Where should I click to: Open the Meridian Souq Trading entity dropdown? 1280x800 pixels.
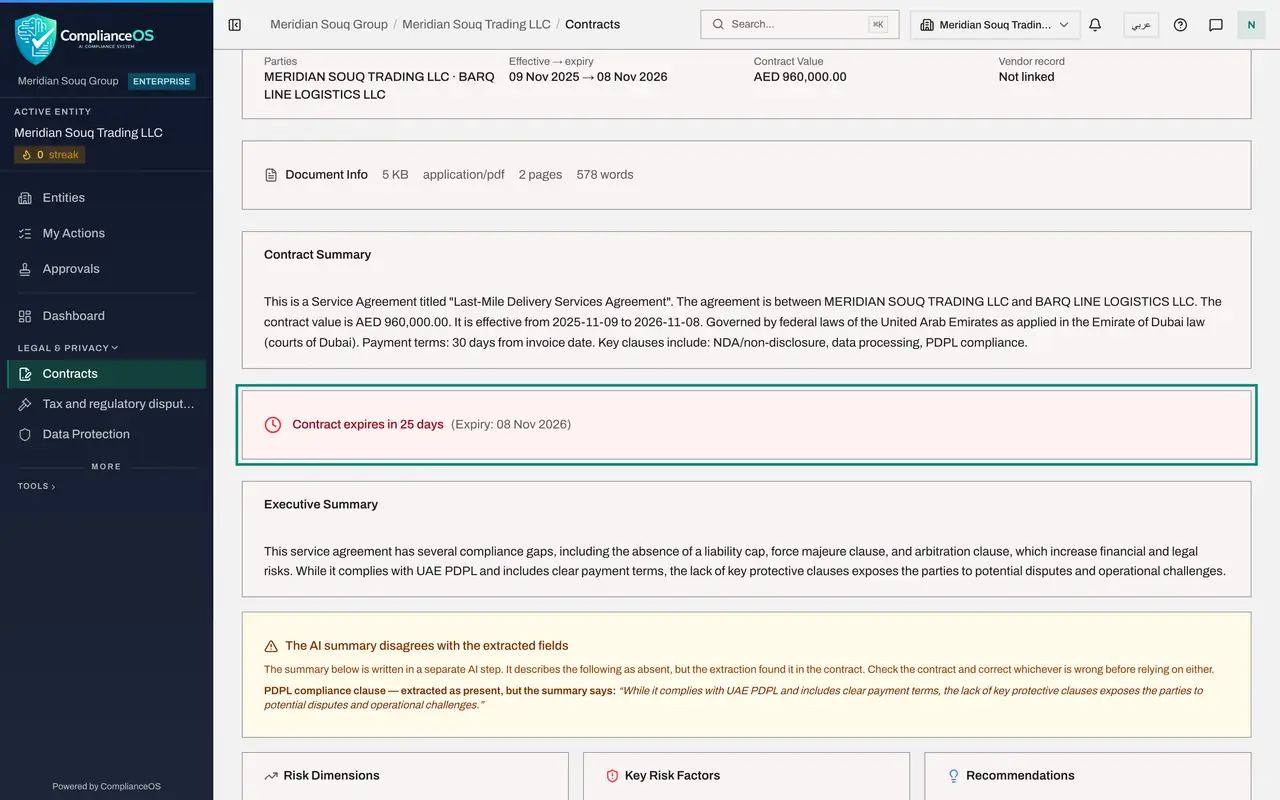click(x=995, y=25)
